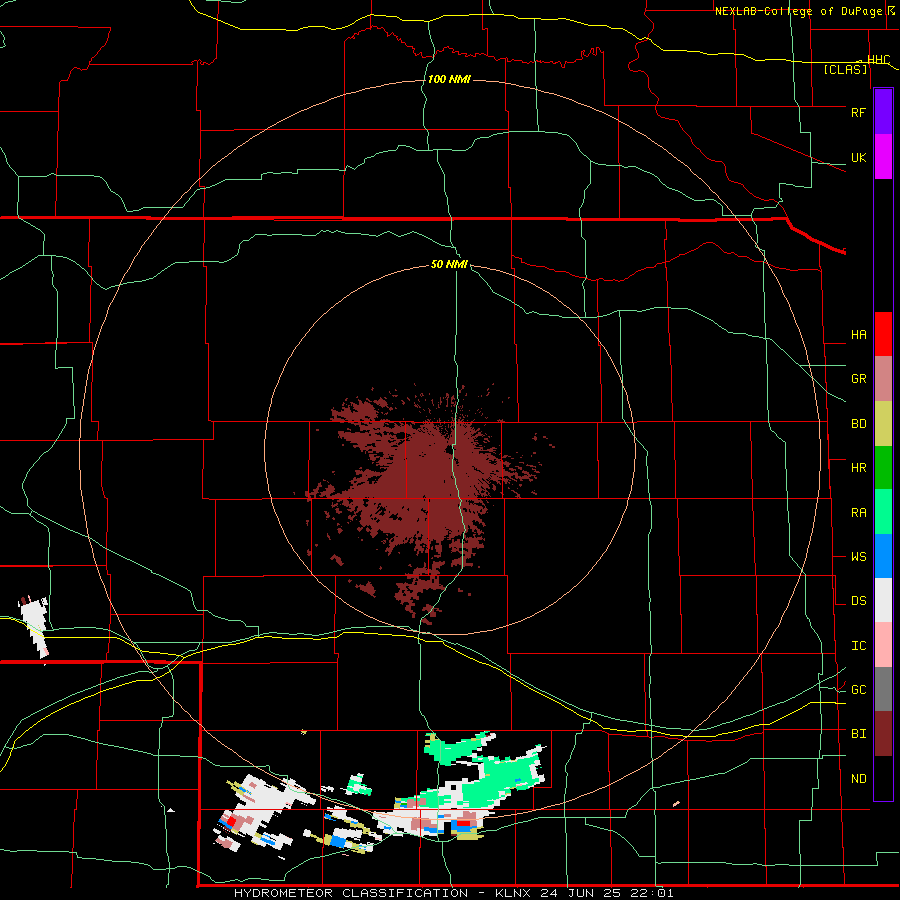Click the UK magenta legend swatch
900x900 pixels.
coord(883,157)
